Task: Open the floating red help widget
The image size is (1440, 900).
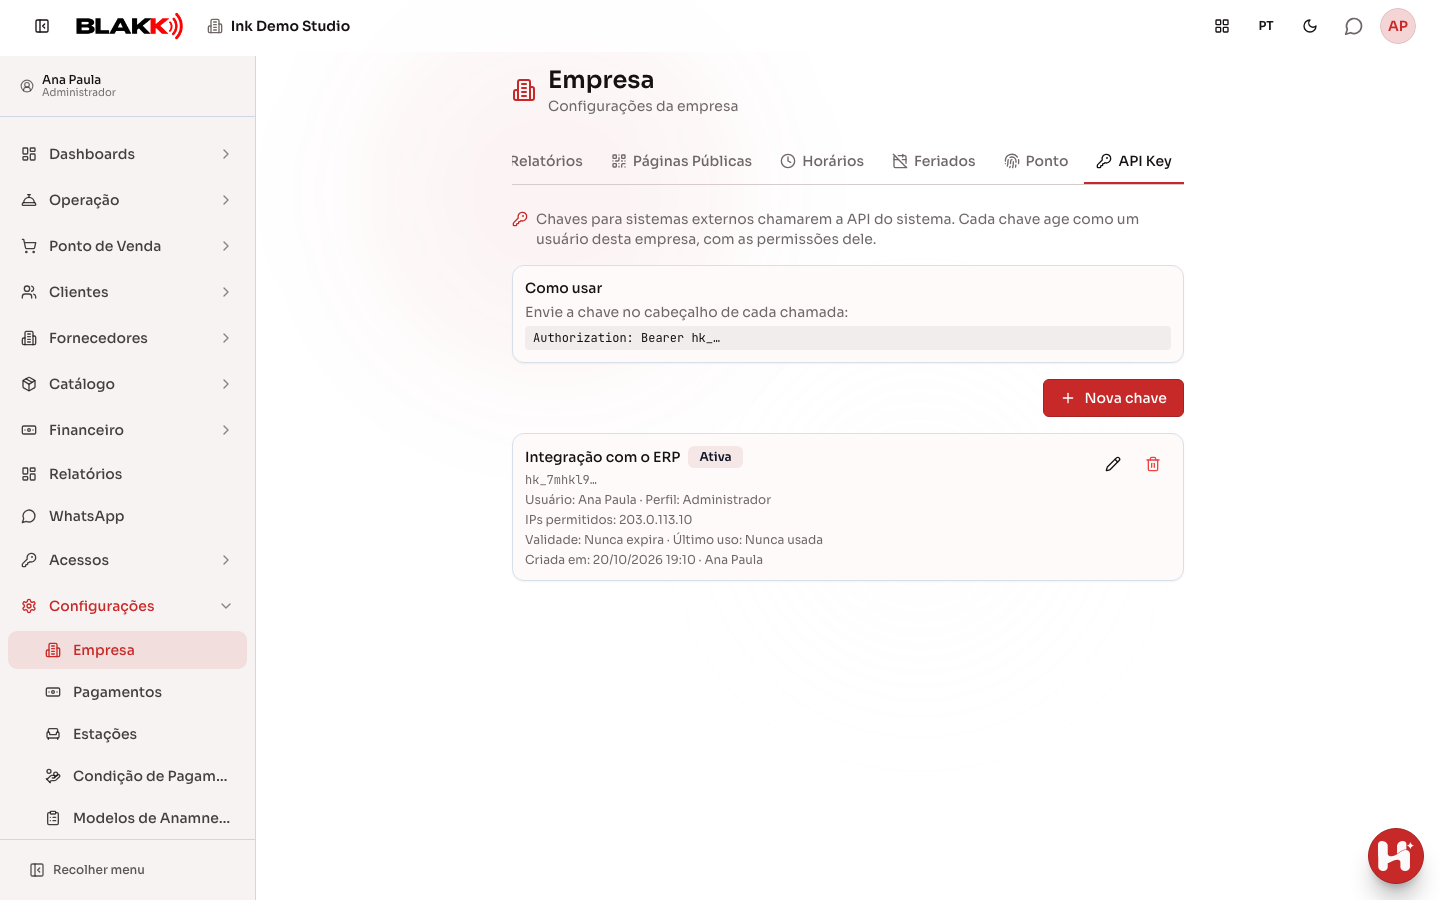Action: click(x=1396, y=856)
